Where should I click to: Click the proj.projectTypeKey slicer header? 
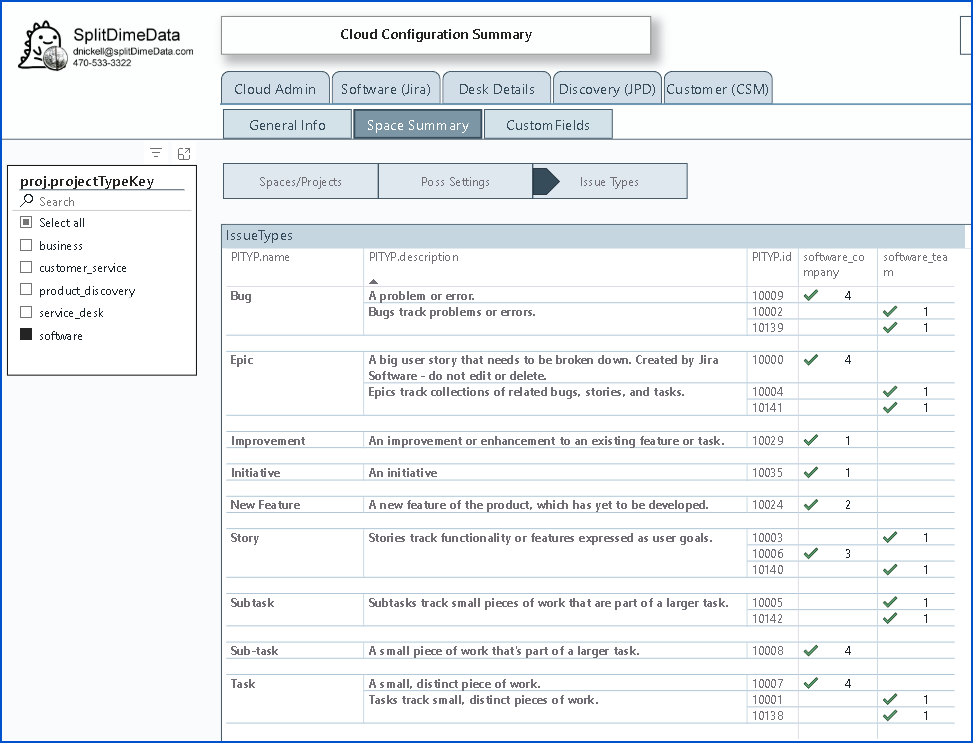coord(87,181)
